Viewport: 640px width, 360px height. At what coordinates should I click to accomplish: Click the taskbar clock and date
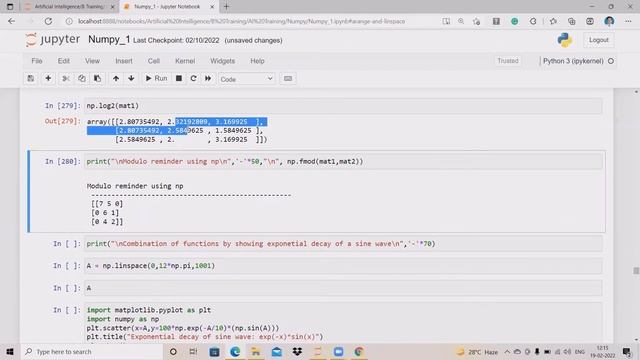click(603, 351)
